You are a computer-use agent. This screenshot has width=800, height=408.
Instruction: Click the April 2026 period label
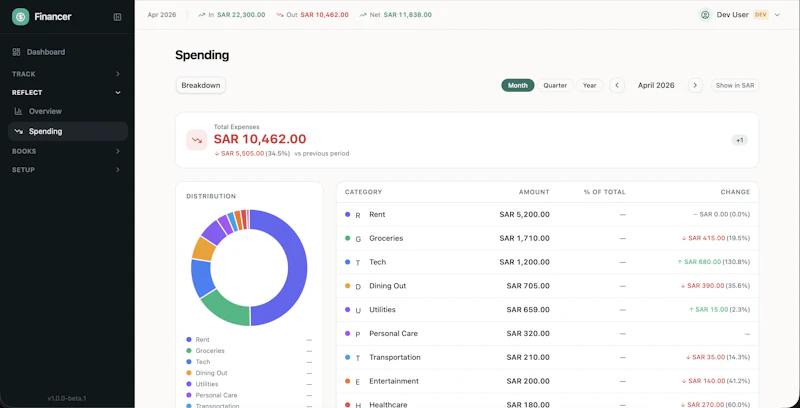pos(656,85)
